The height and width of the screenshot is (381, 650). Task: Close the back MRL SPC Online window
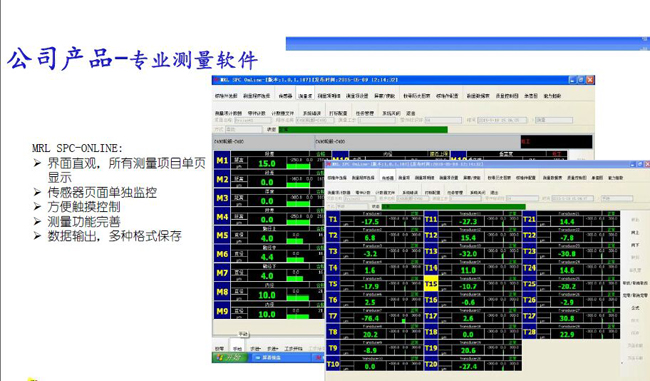tap(590, 80)
